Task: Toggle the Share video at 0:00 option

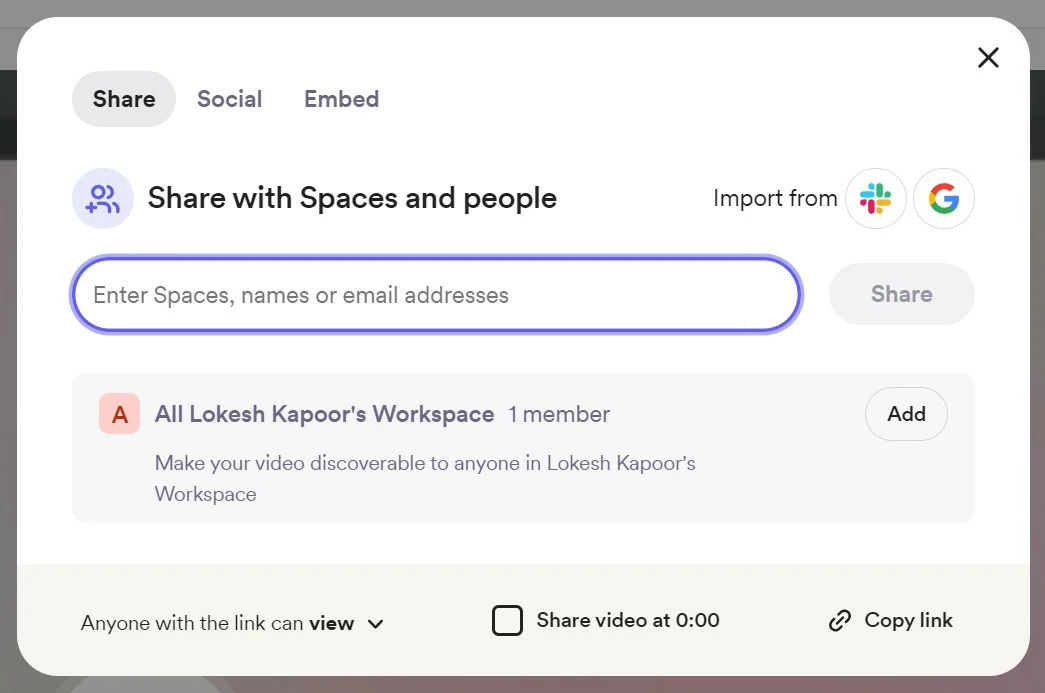Action: [508, 620]
